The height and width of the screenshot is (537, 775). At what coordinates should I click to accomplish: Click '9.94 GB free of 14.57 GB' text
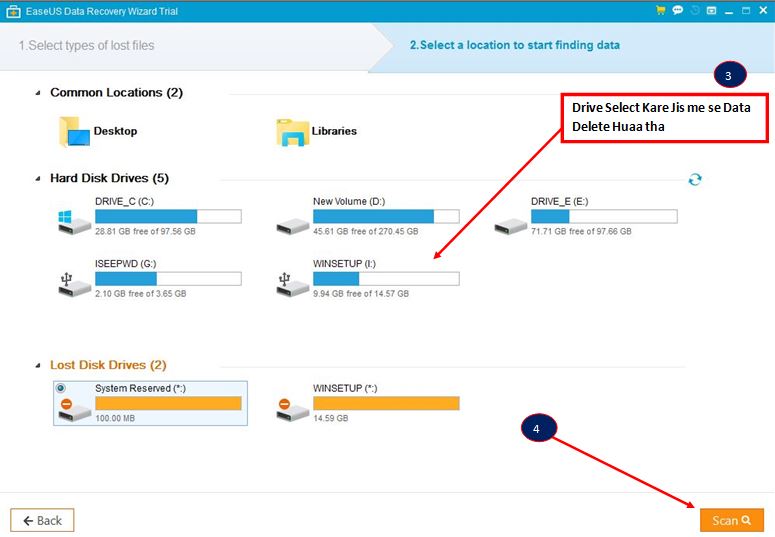pyautogui.click(x=361, y=293)
